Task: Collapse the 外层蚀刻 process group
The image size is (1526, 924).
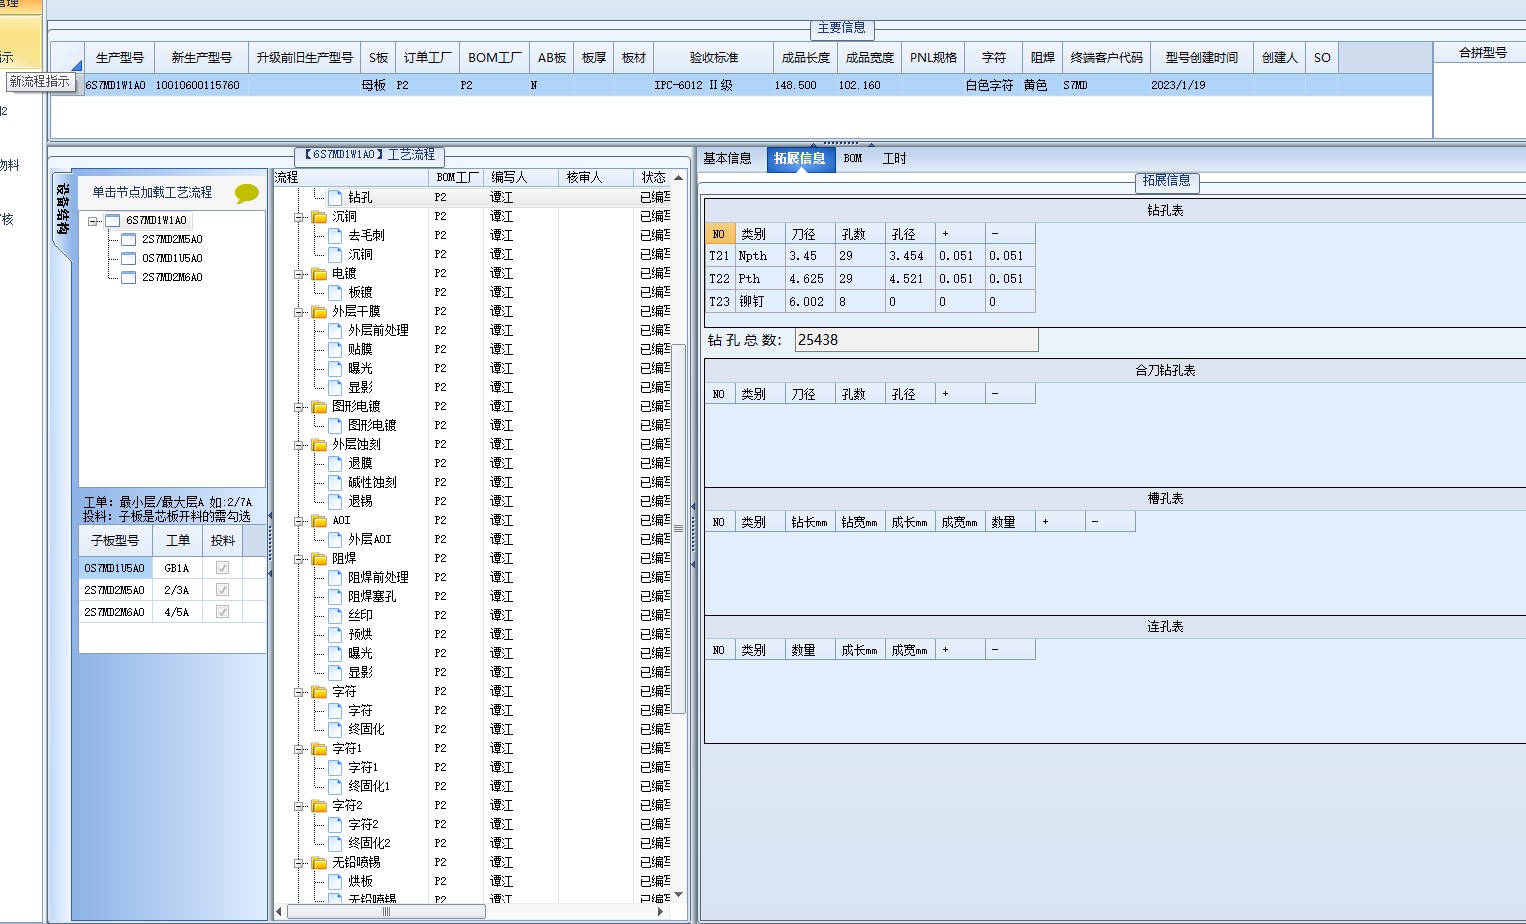Action: pyautogui.click(x=299, y=445)
